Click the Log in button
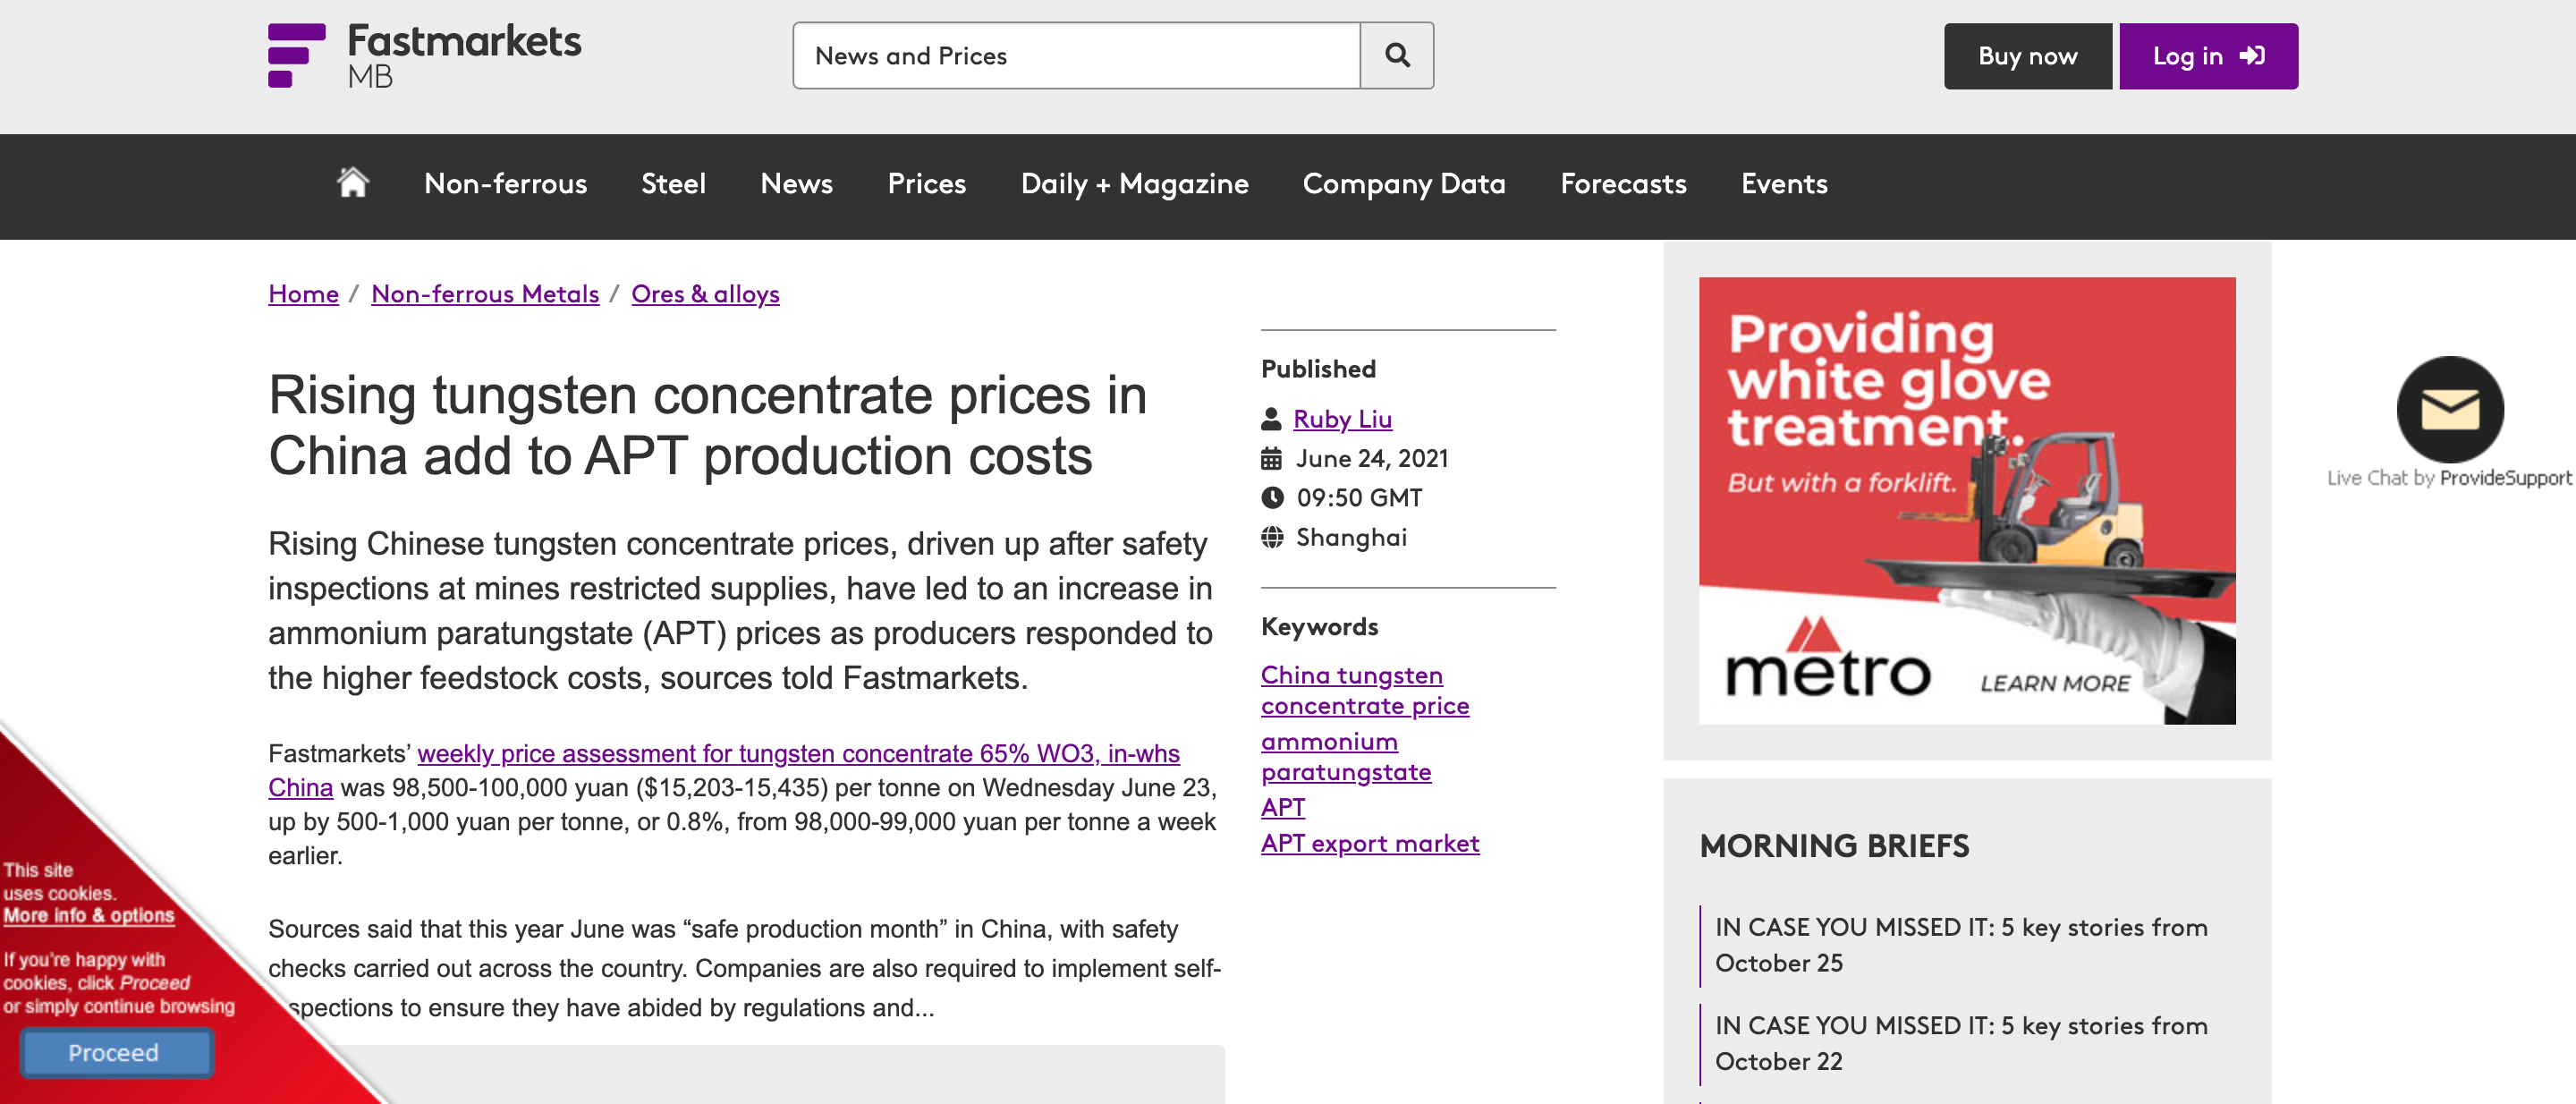 [x=2207, y=56]
